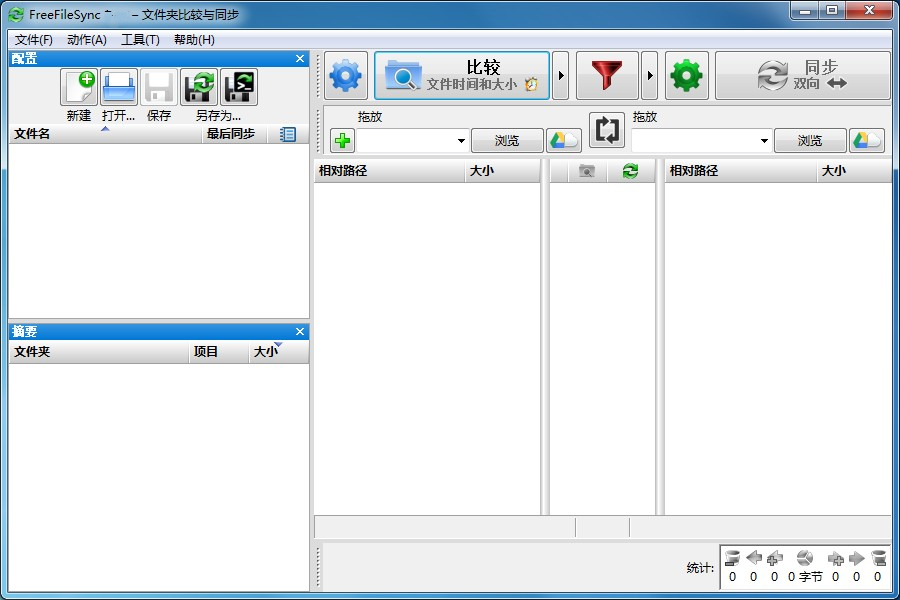
Task: Swap left and right folders using swap icon
Action: pos(607,131)
